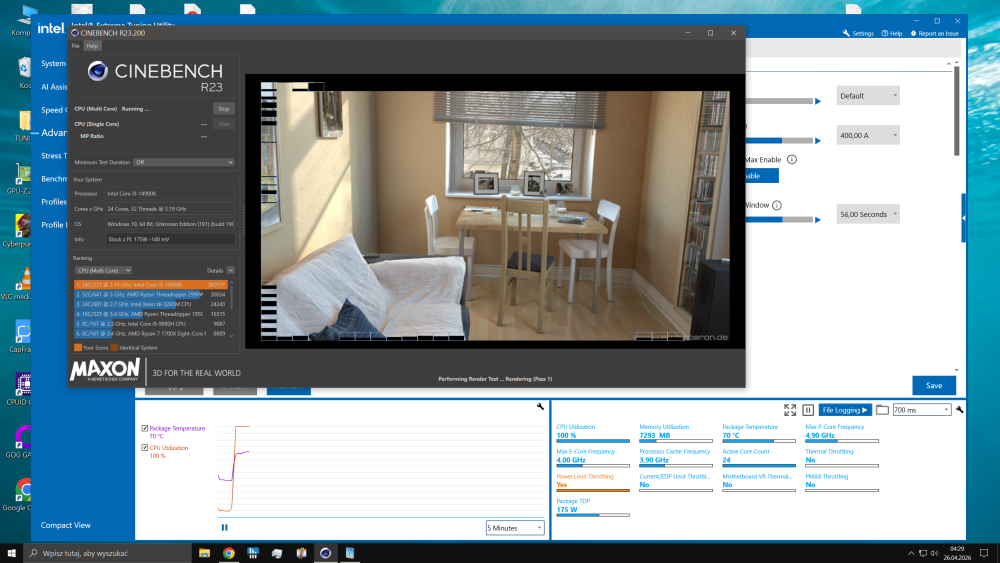Uncheck the CPU Utilization graph checkbox

(145, 448)
